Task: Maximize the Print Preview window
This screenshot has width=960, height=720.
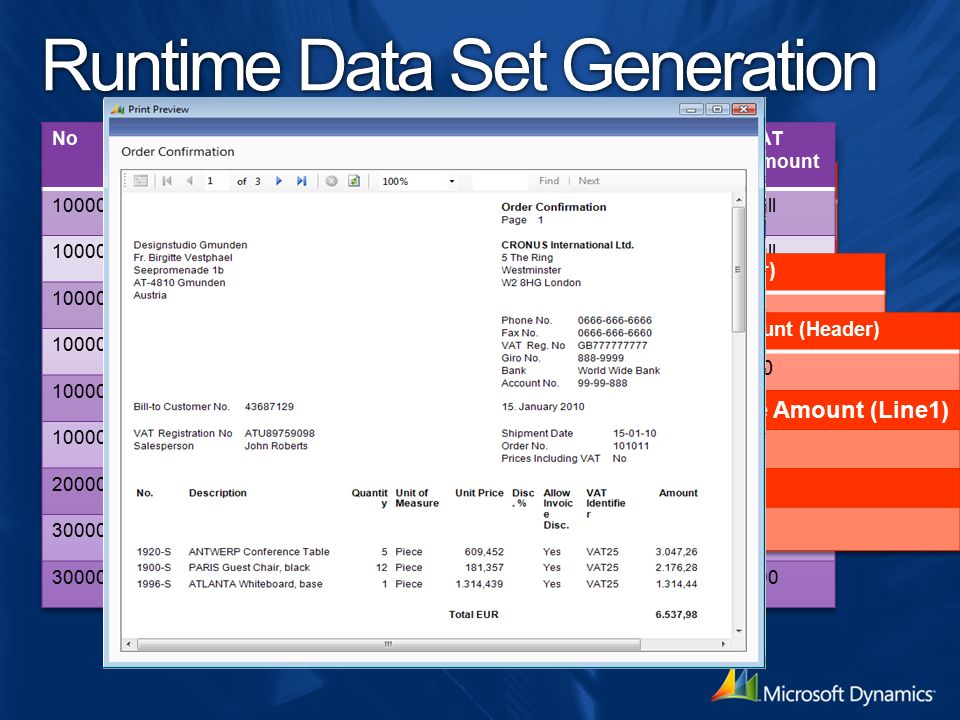Action: (717, 109)
